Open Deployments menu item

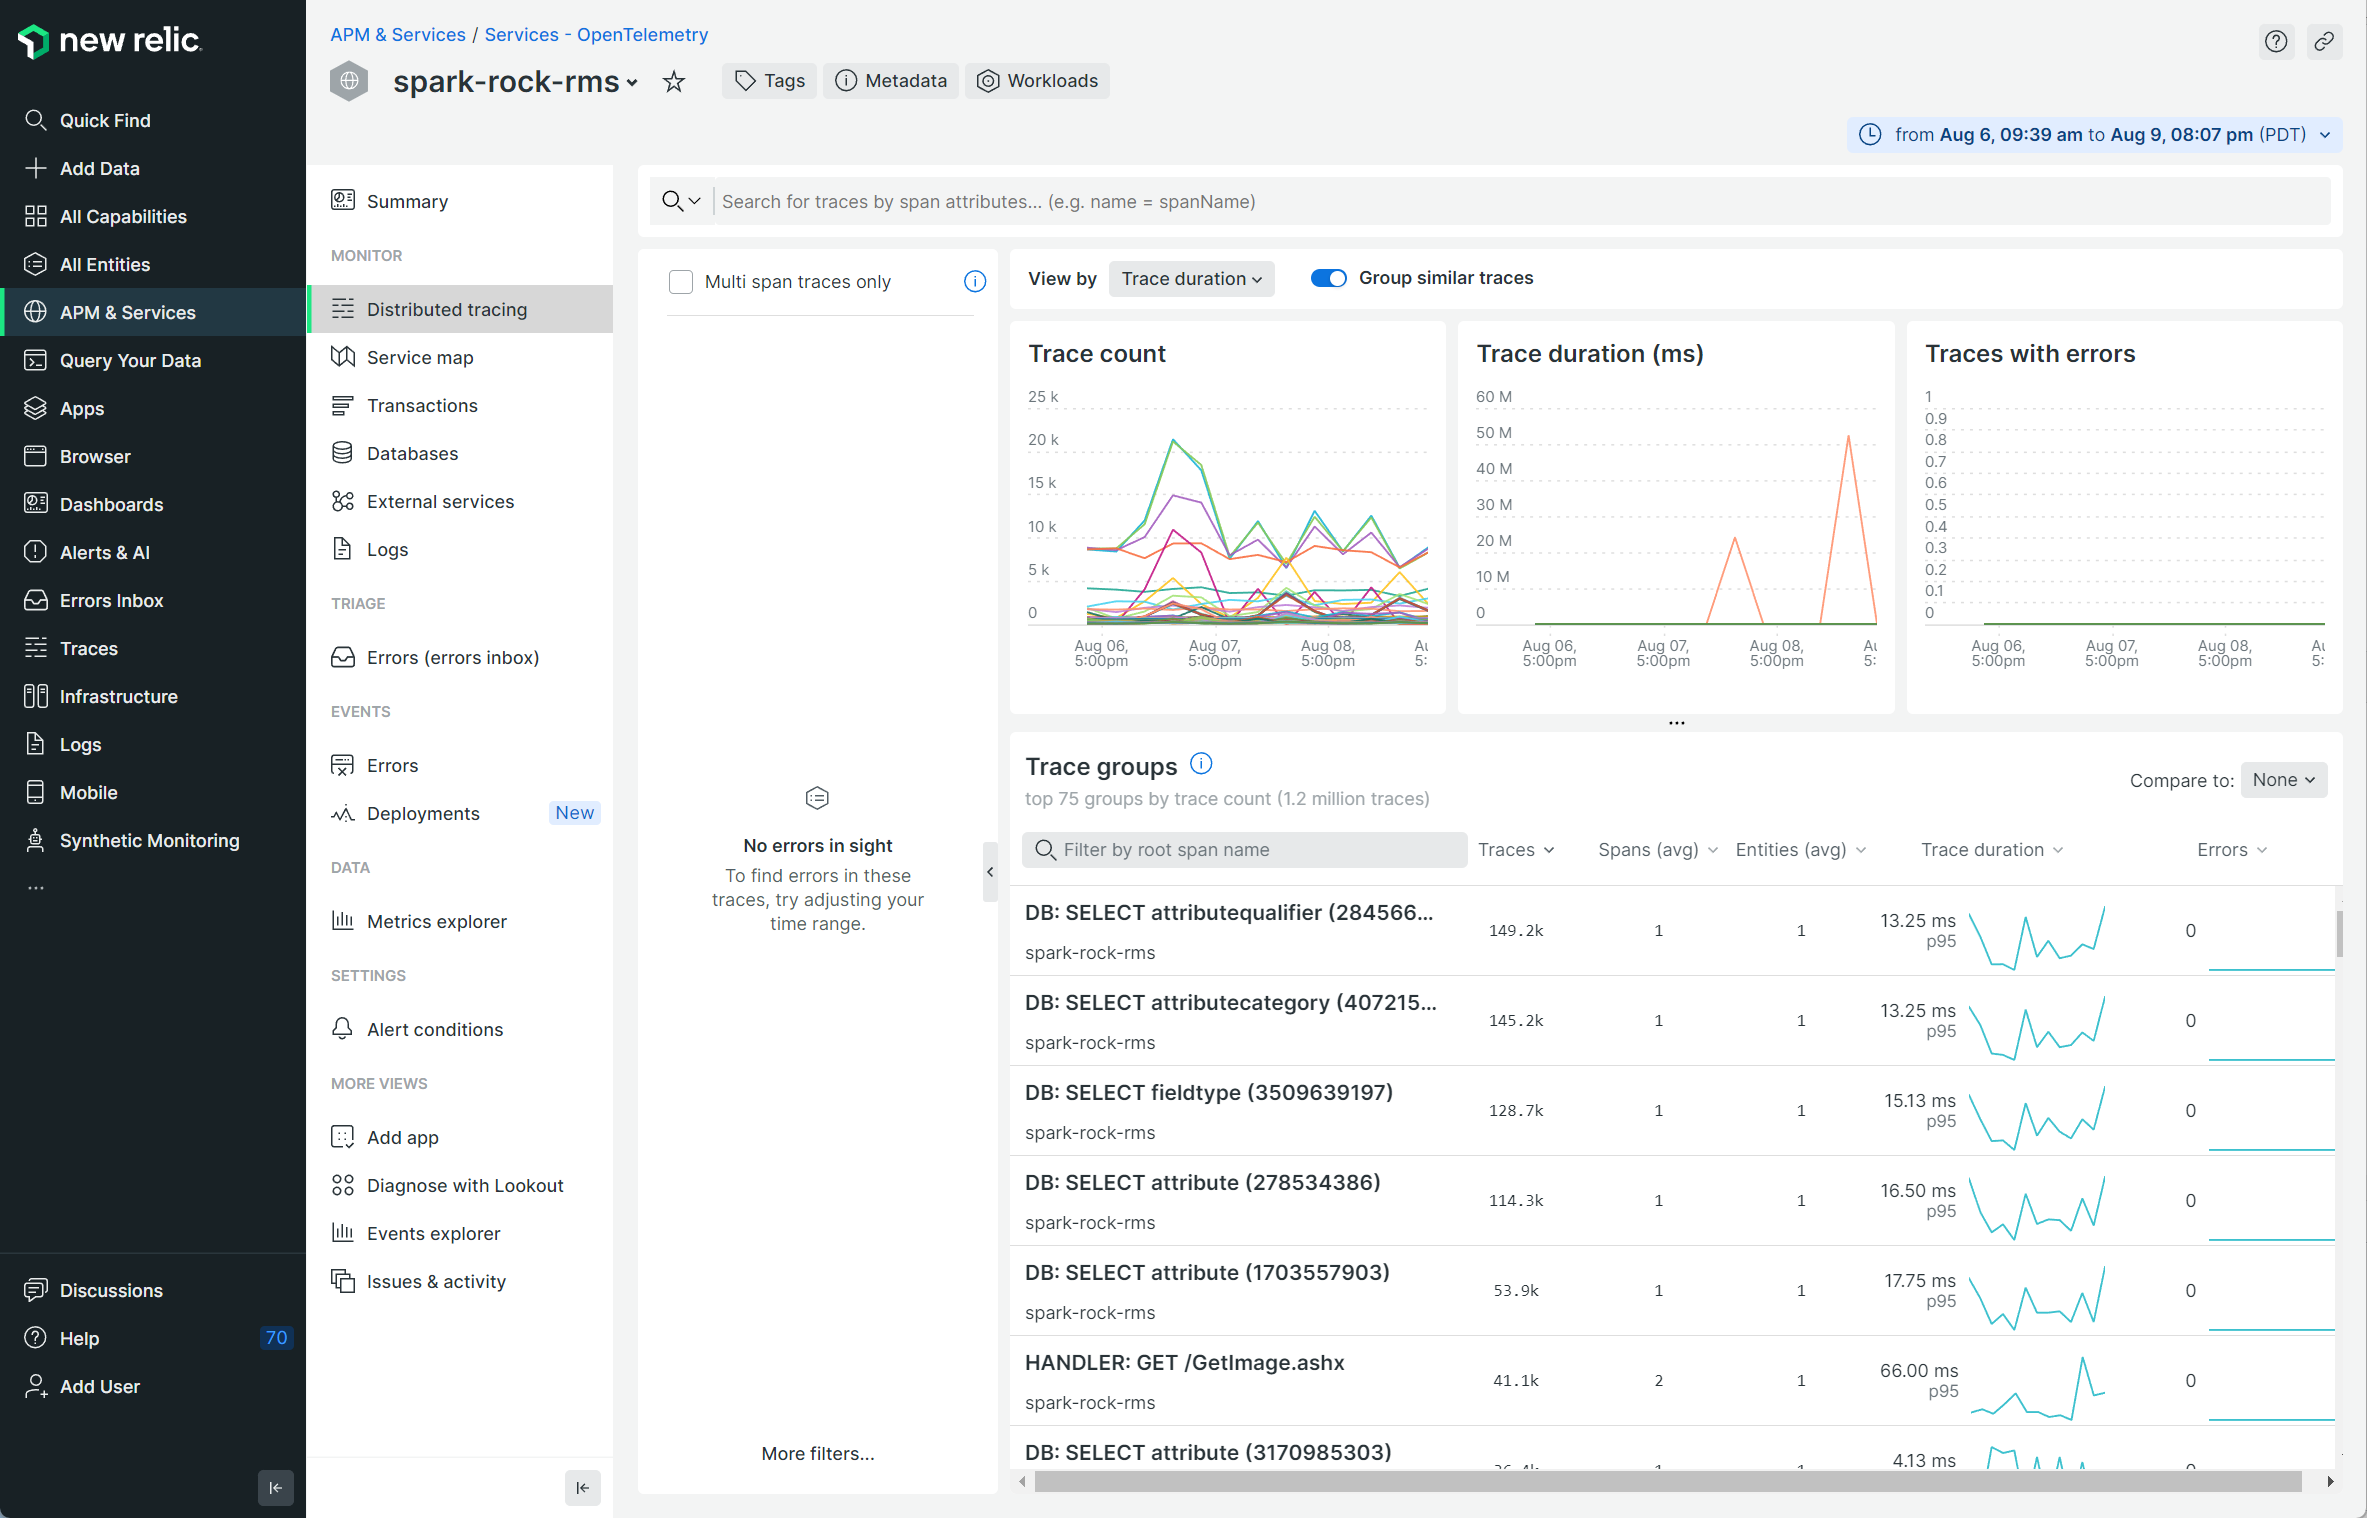pyautogui.click(x=460, y=813)
